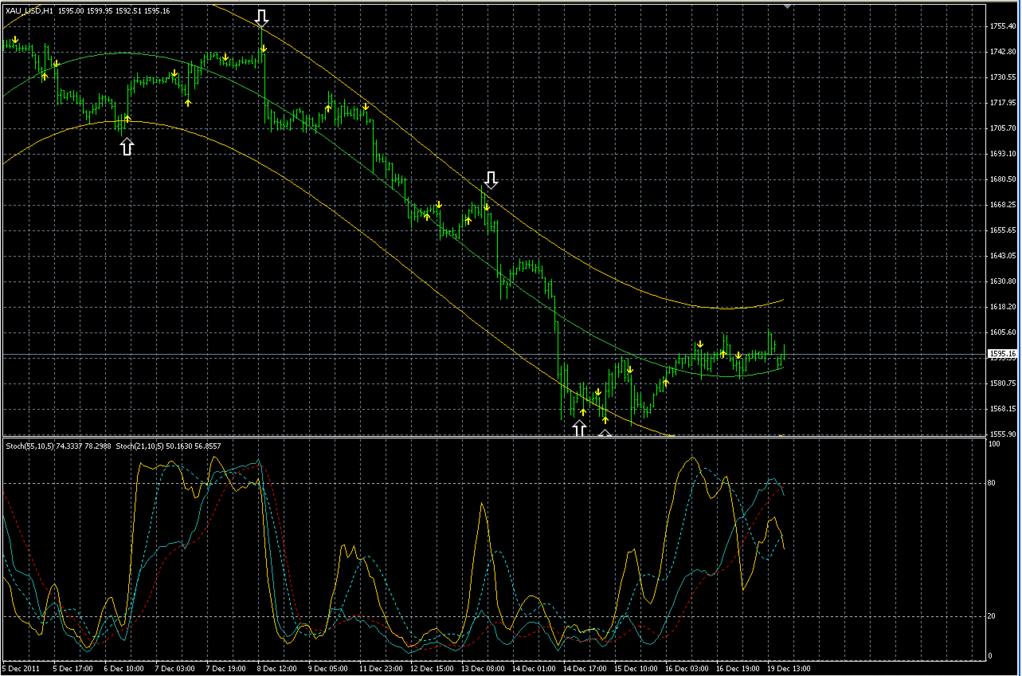Screen dimensions: 1022x676
Task: Click the 9 Dec 05:00 time label
Action: pyautogui.click(x=328, y=669)
